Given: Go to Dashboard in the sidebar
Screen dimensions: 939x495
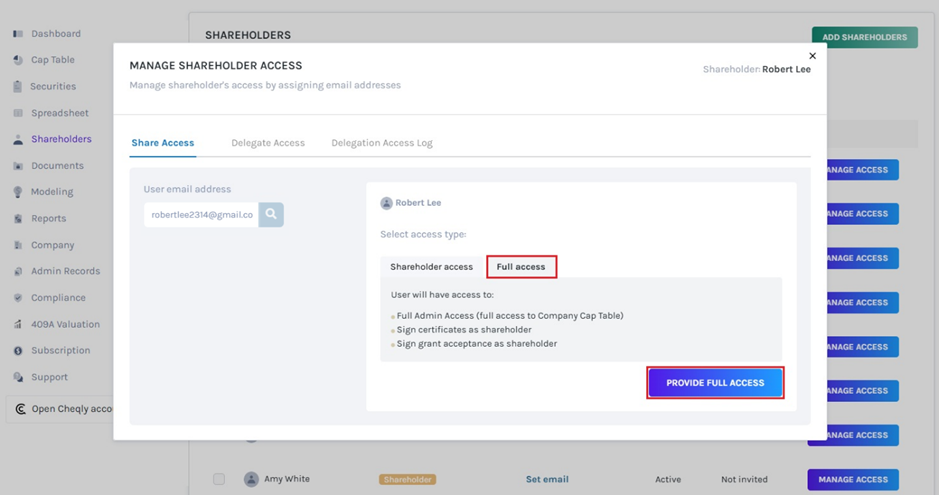Looking at the screenshot, I should tap(56, 34).
